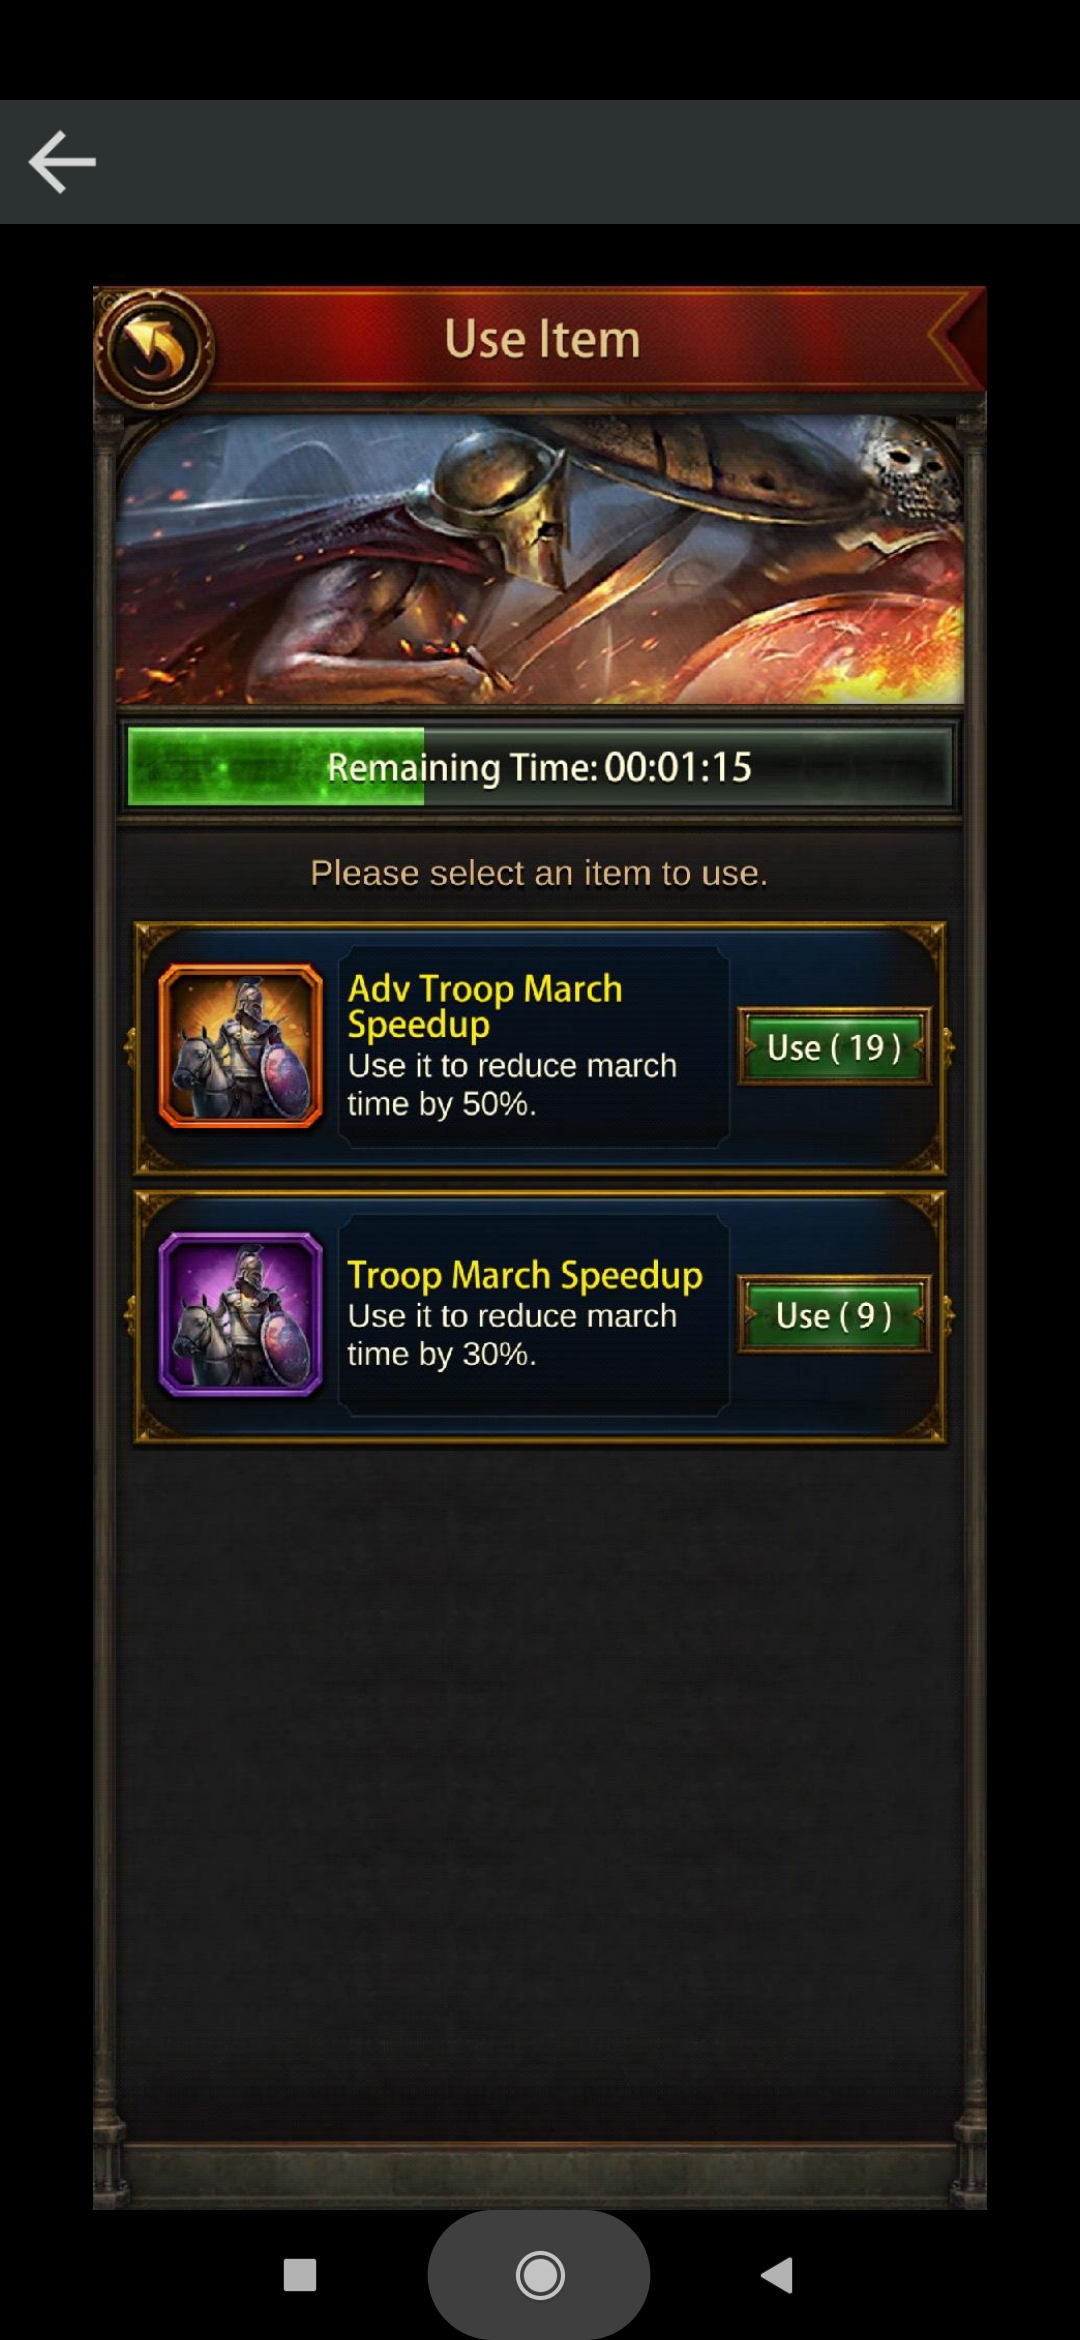
Task: Click the Use (9) button
Action: click(834, 1315)
